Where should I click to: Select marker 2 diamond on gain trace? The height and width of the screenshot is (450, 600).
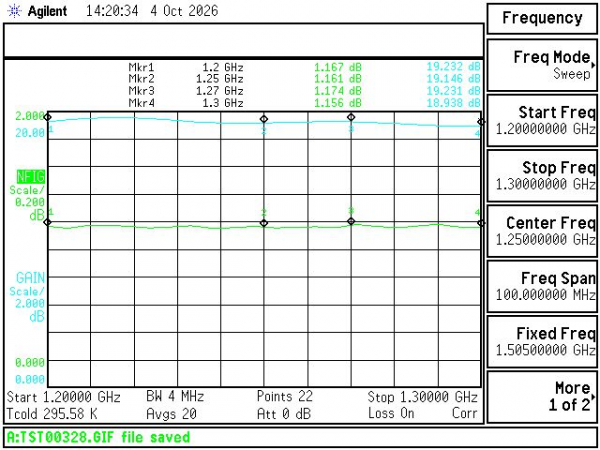pyautogui.click(x=264, y=119)
